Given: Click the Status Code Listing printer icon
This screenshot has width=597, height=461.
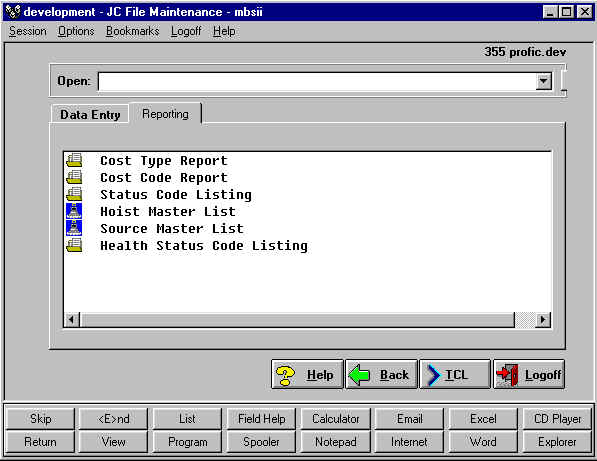Looking at the screenshot, I should tap(74, 194).
